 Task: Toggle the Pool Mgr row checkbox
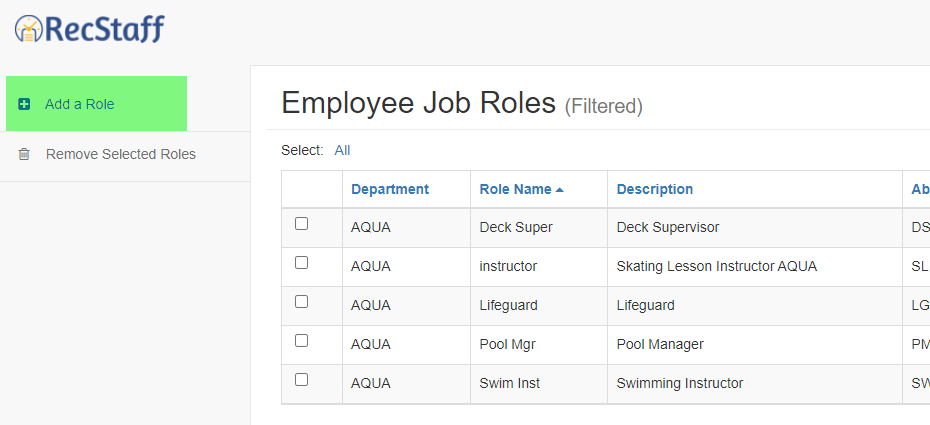(x=302, y=341)
